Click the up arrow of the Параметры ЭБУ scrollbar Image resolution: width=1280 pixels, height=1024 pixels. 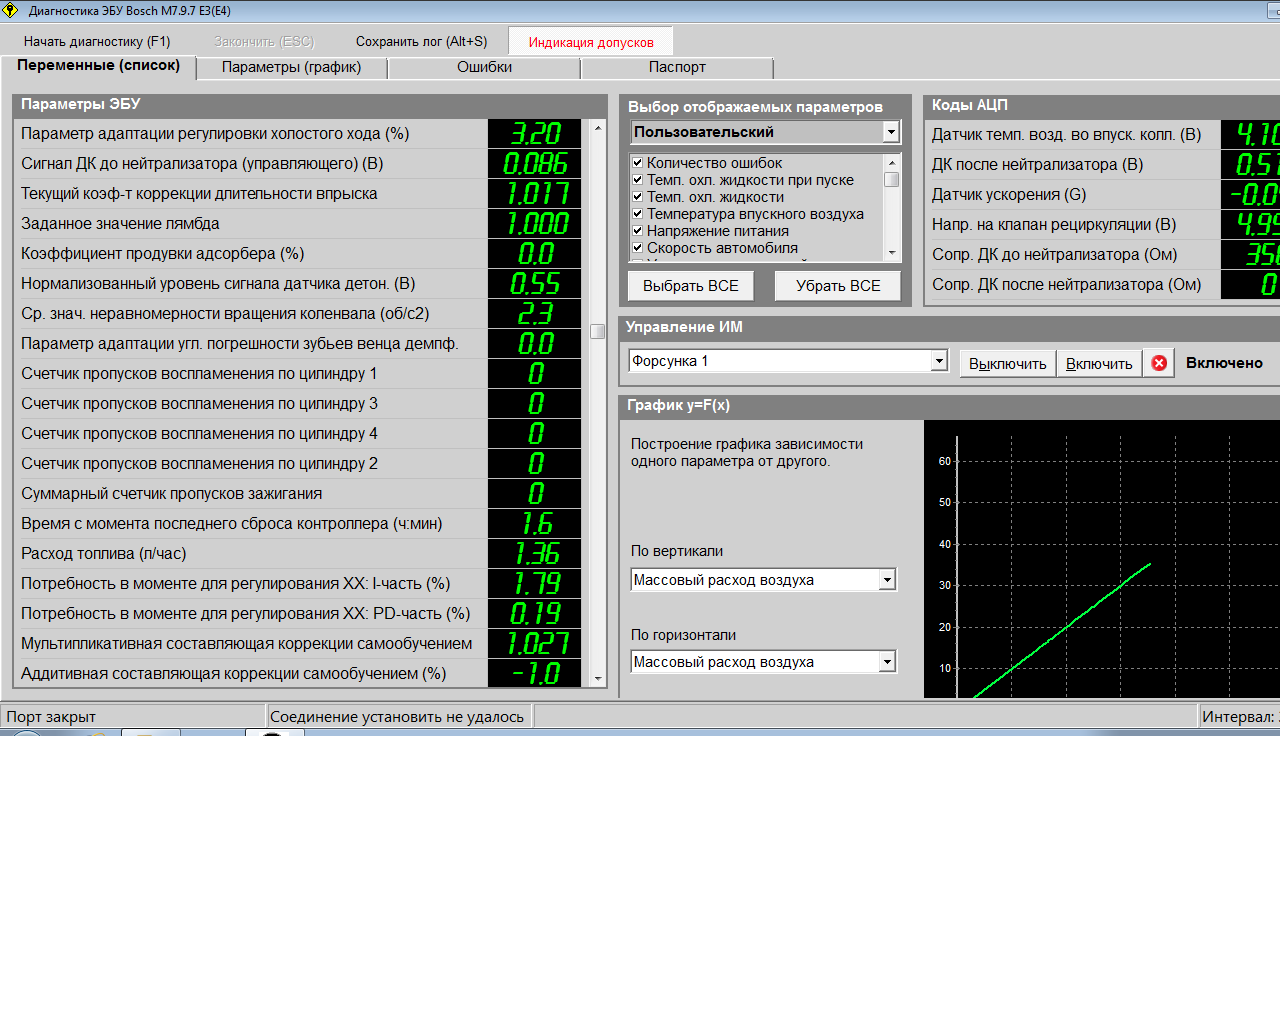[x=598, y=128]
